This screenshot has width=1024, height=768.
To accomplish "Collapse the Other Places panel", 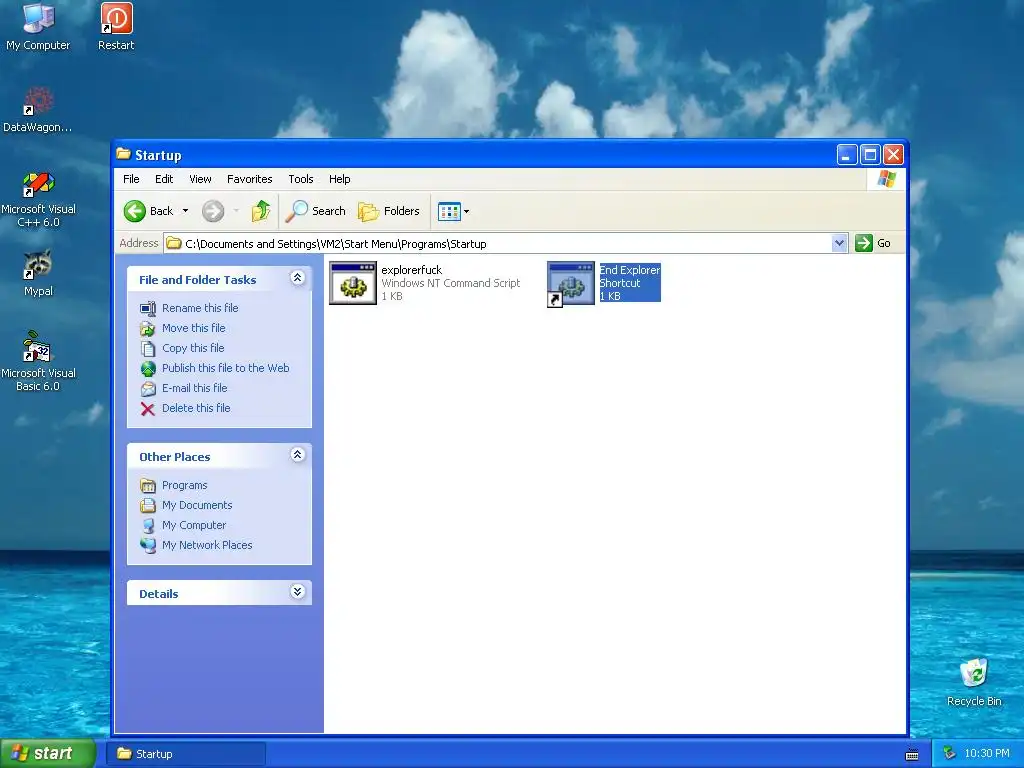I will tap(297, 455).
